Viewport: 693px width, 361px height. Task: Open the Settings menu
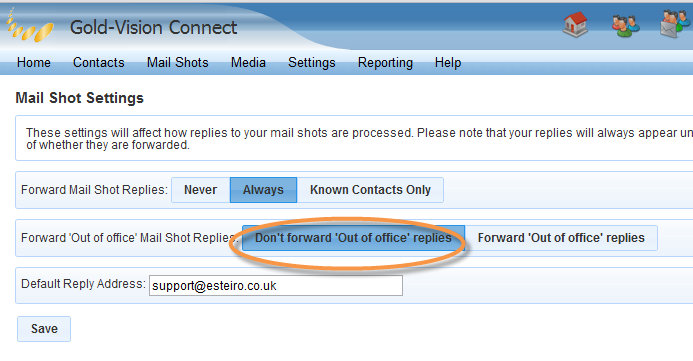pos(312,63)
